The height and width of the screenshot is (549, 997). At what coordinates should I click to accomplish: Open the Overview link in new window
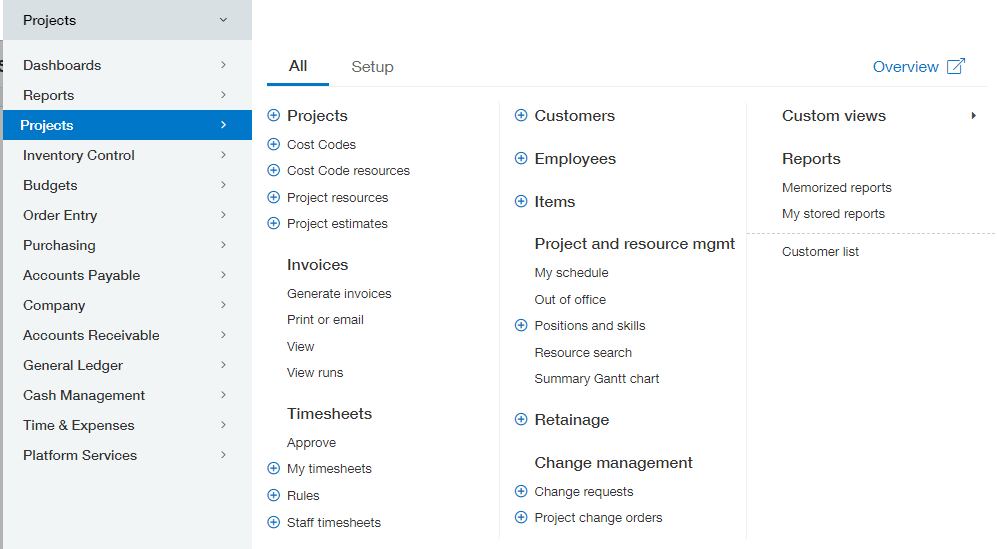918,67
